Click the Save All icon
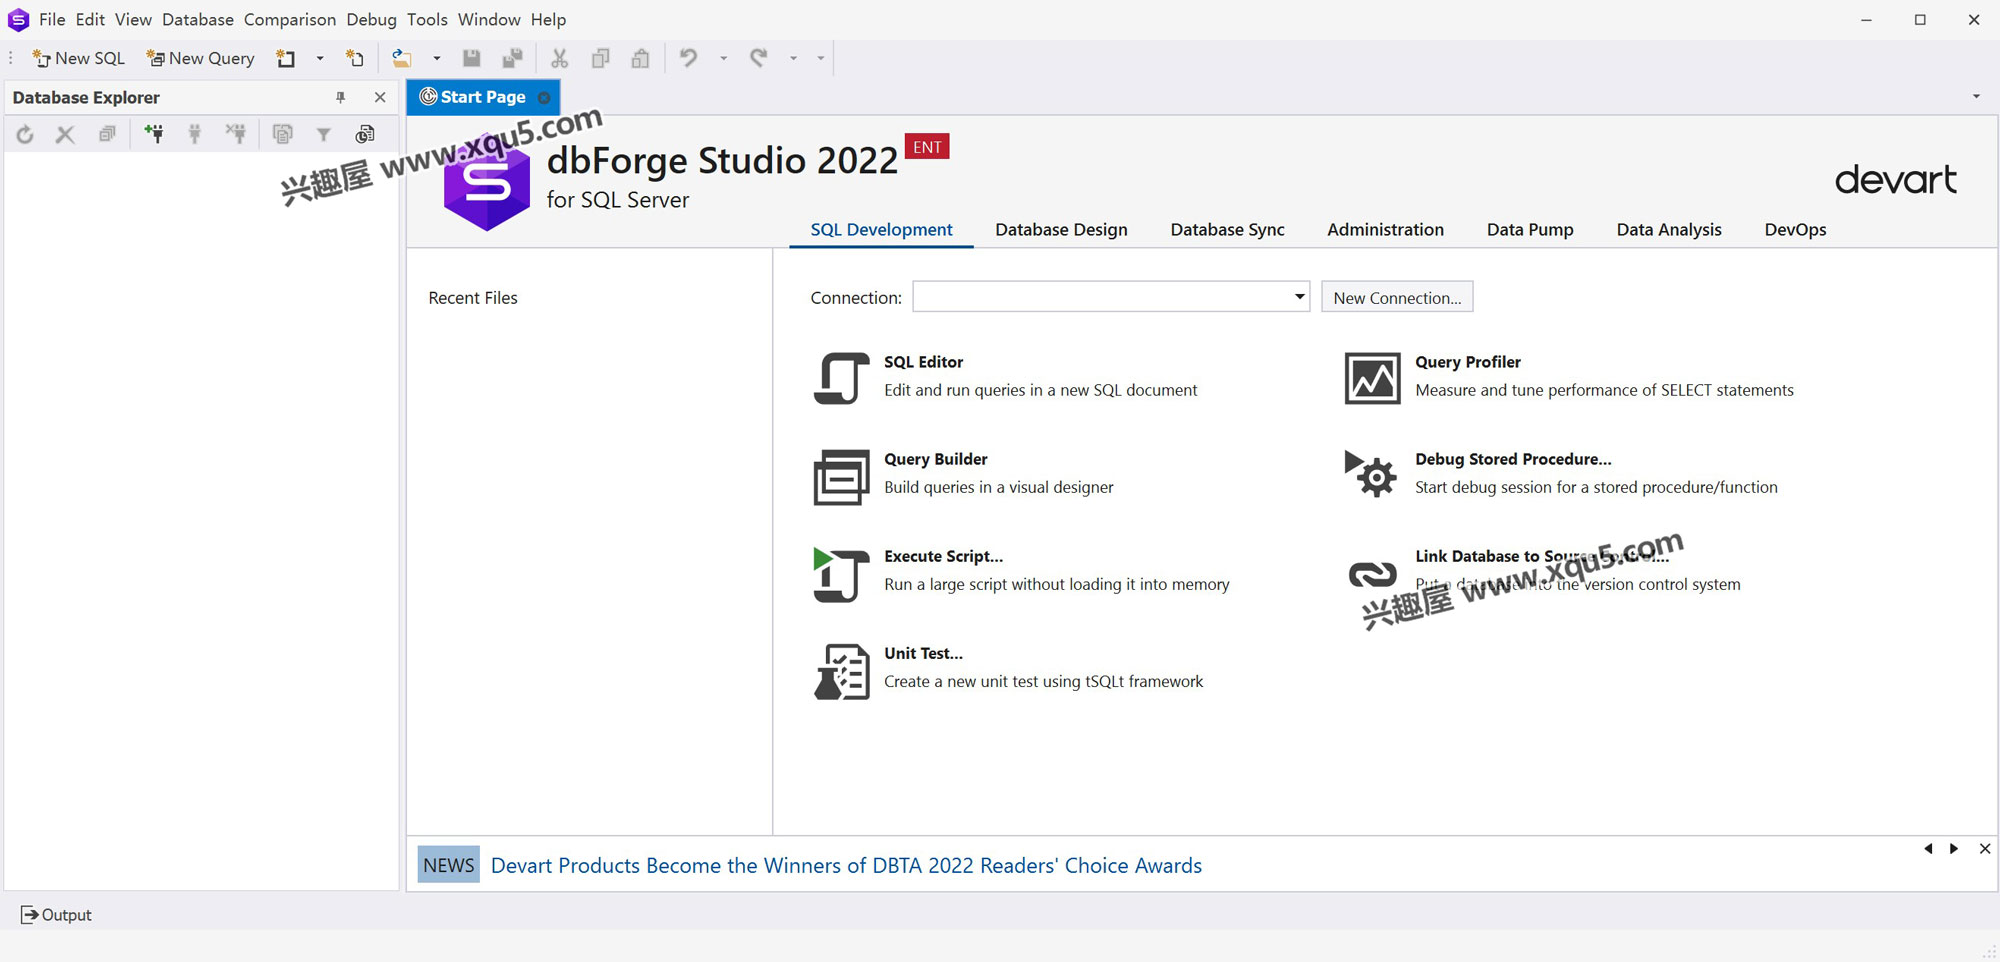This screenshot has width=2000, height=962. tap(512, 58)
